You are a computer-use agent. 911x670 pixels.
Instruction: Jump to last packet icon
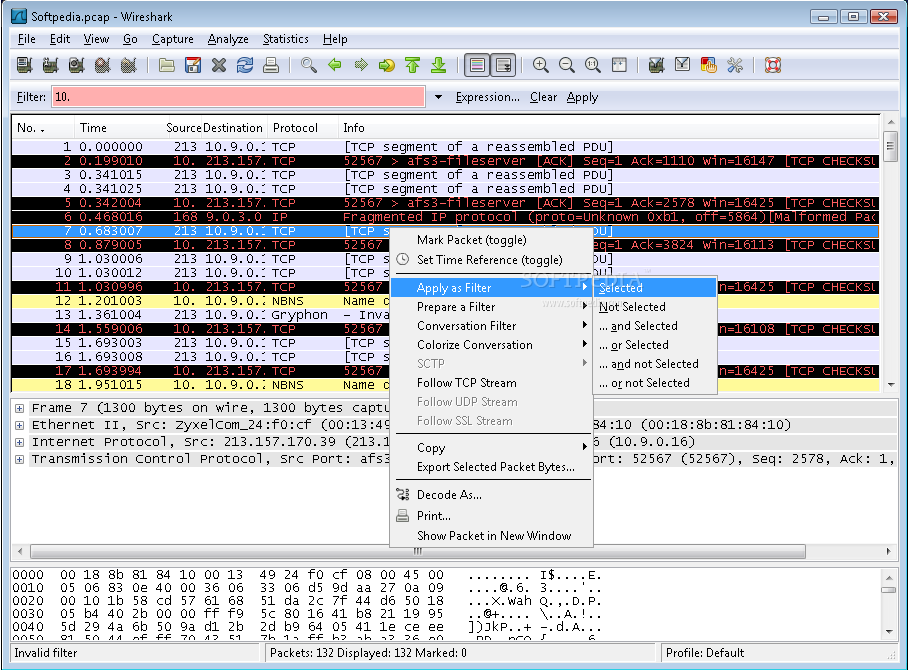439,65
